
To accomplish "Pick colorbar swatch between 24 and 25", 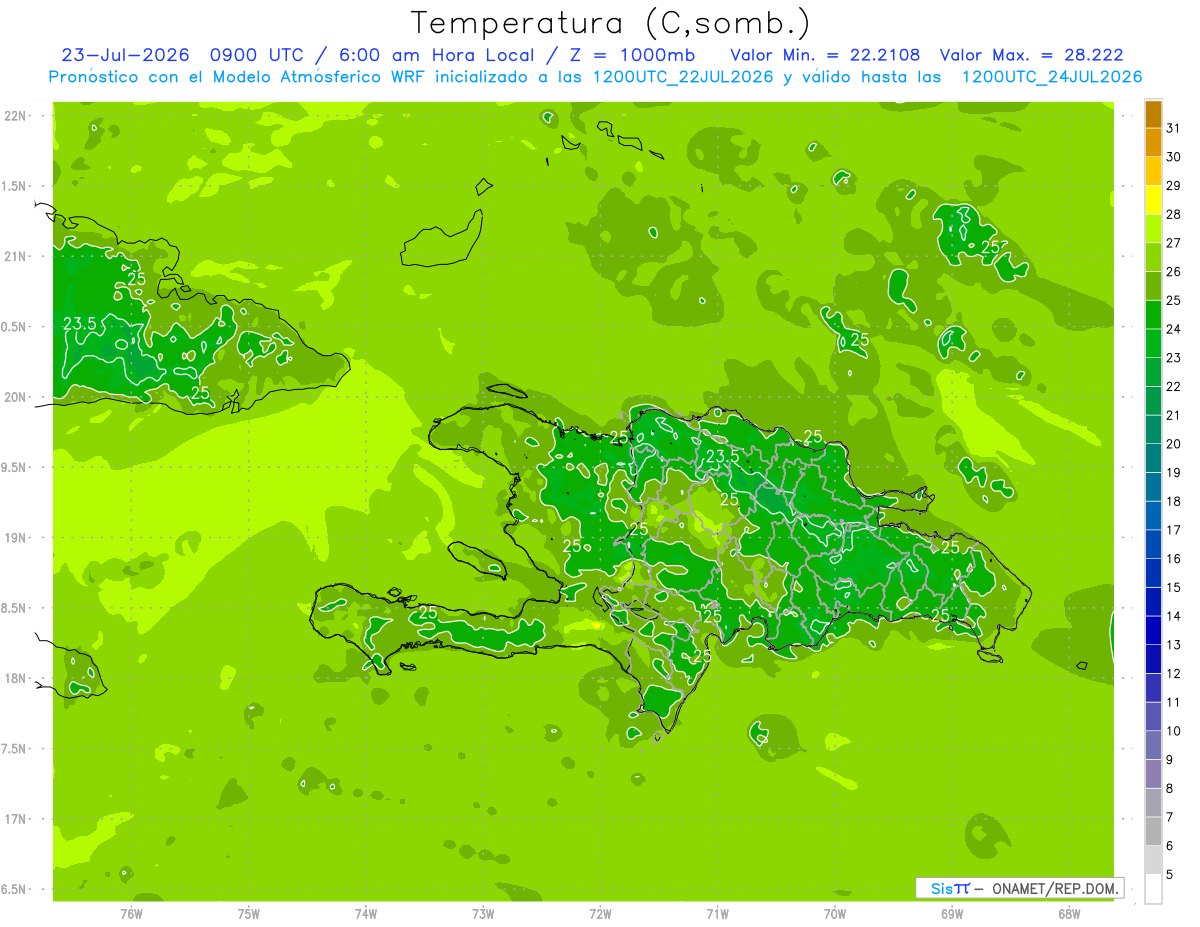I will click(x=1153, y=315).
